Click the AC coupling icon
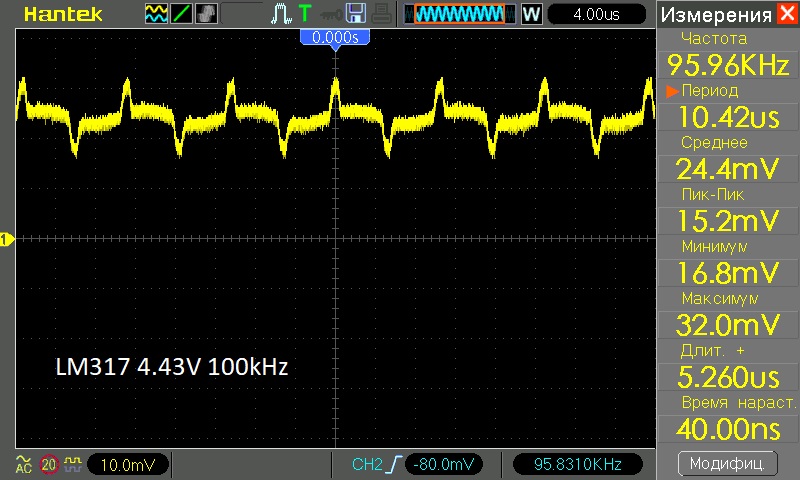800x480 pixels. click(23, 464)
